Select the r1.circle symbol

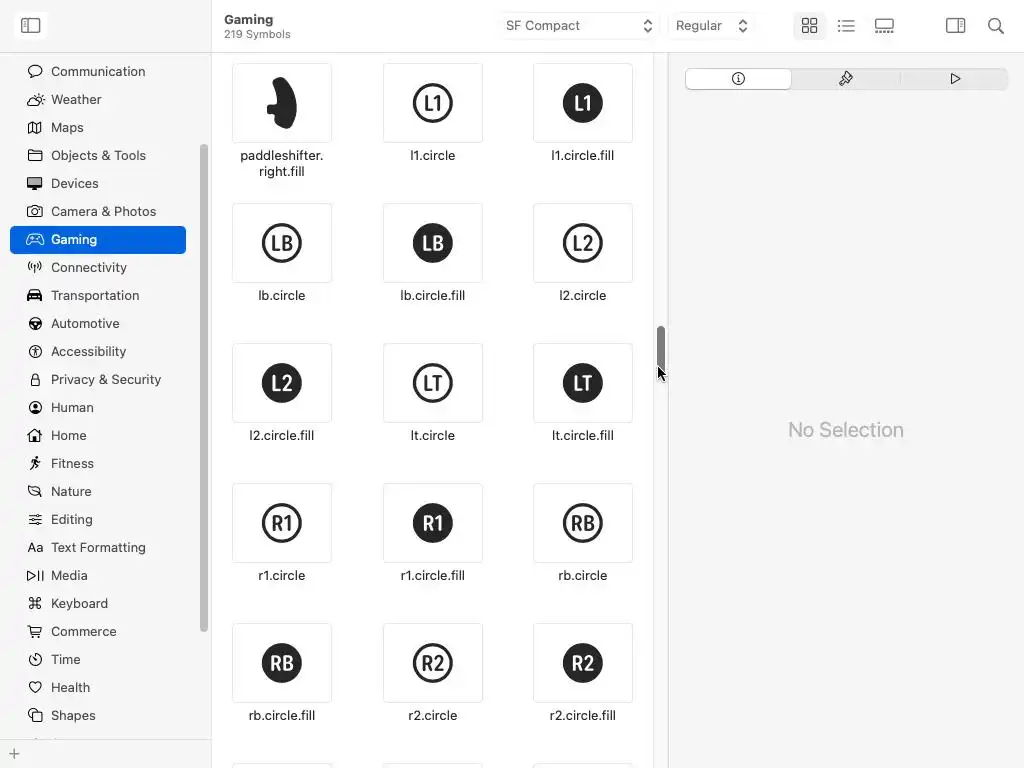pyautogui.click(x=282, y=523)
